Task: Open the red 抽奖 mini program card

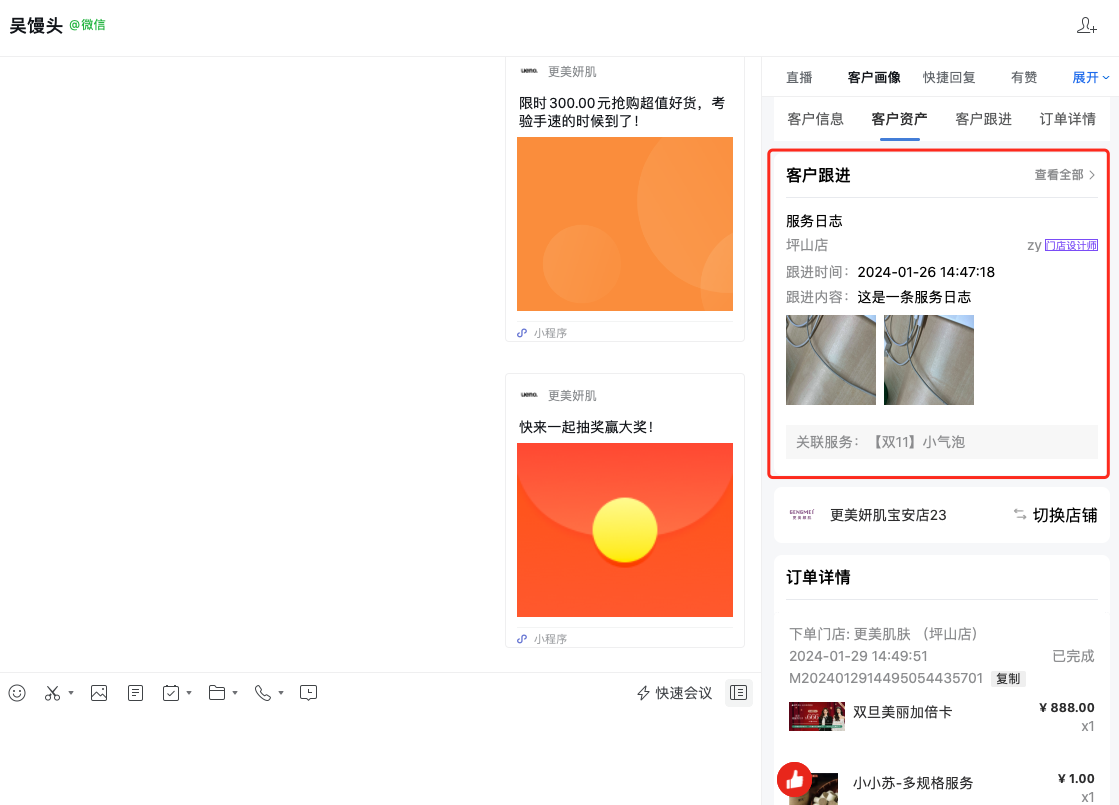Action: (x=624, y=510)
